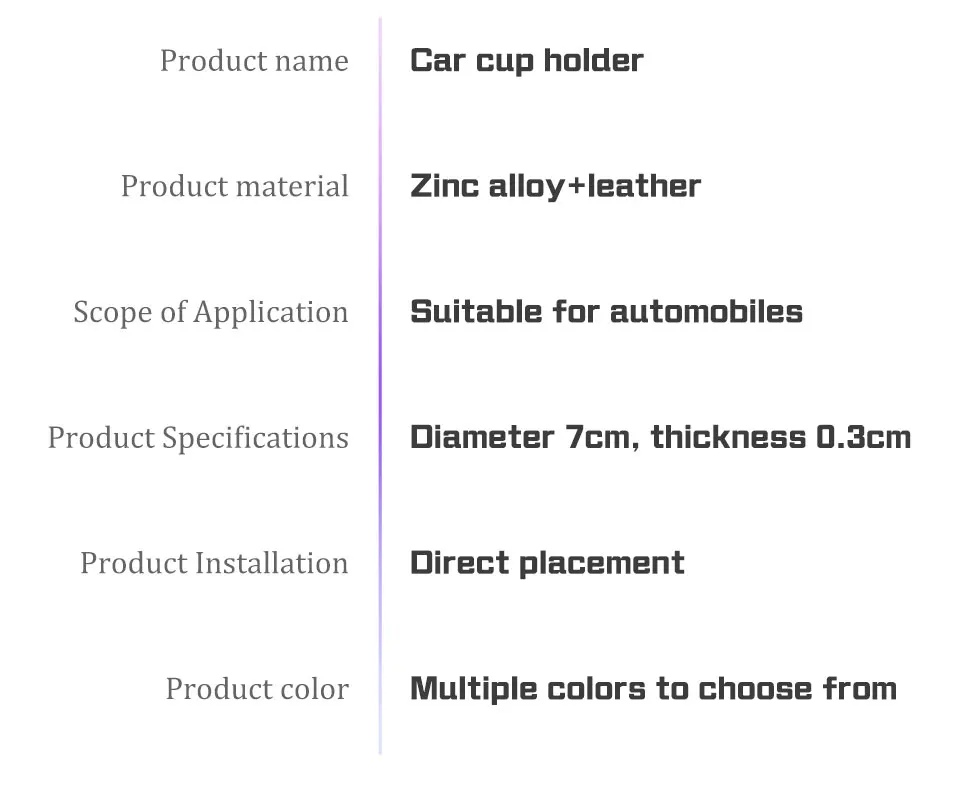The image size is (960, 812).
Task: Click the word 'holder' in product name
Action: (593, 61)
